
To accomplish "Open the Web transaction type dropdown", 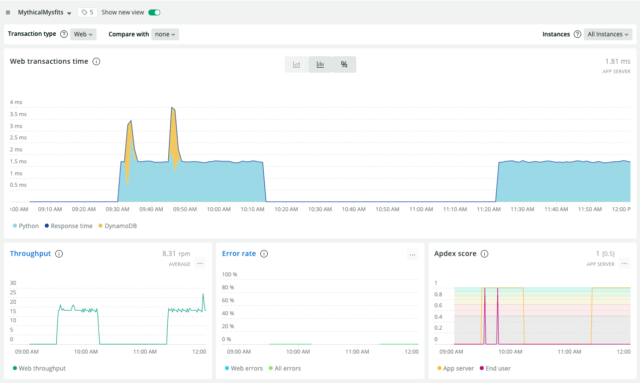I will pyautogui.click(x=83, y=34).
